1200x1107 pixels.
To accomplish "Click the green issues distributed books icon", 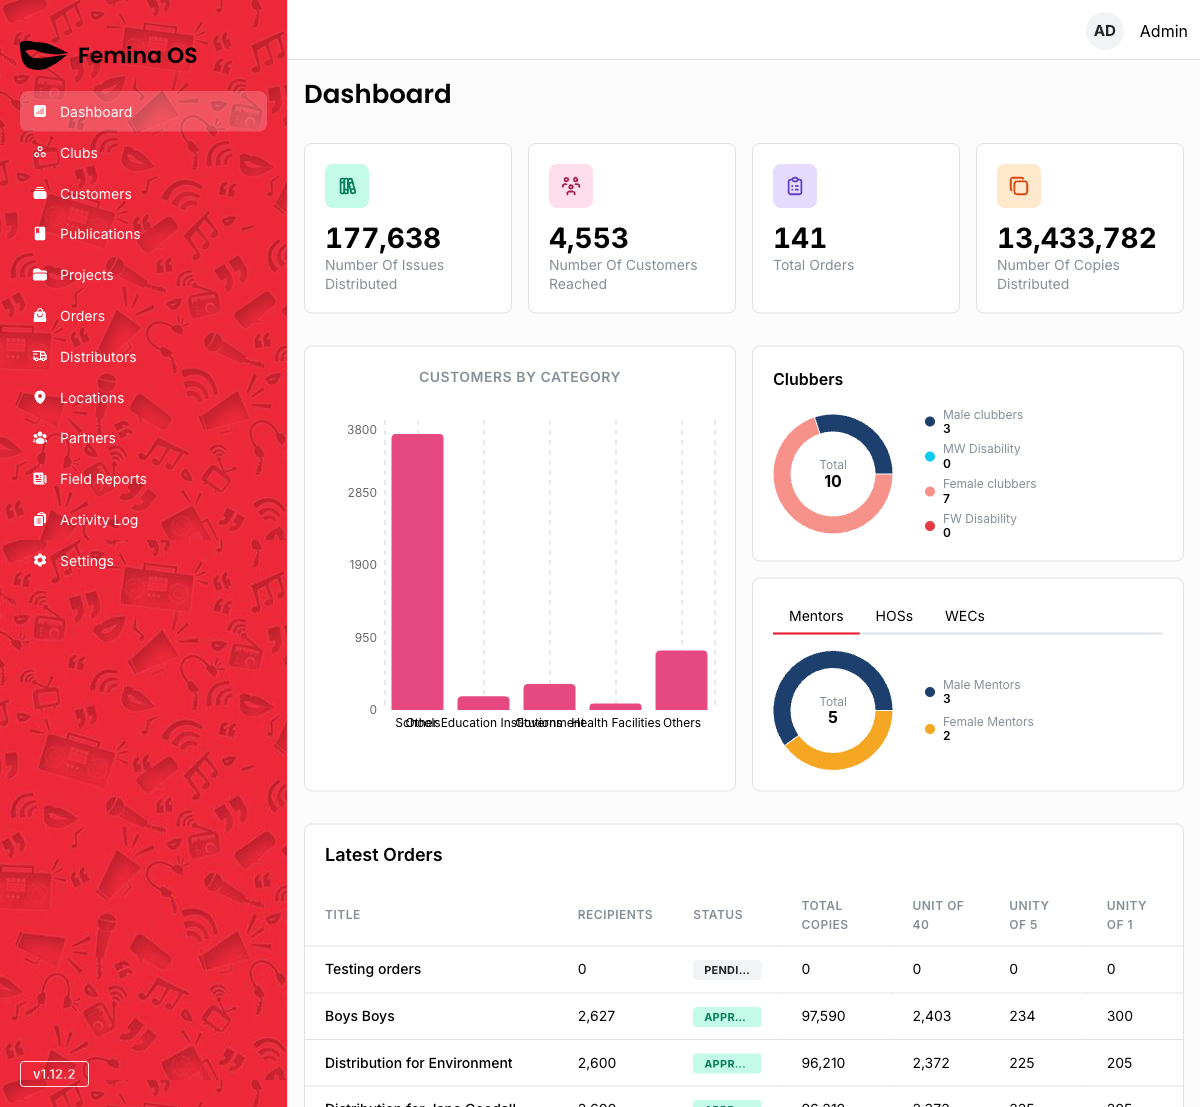I will coord(347,186).
